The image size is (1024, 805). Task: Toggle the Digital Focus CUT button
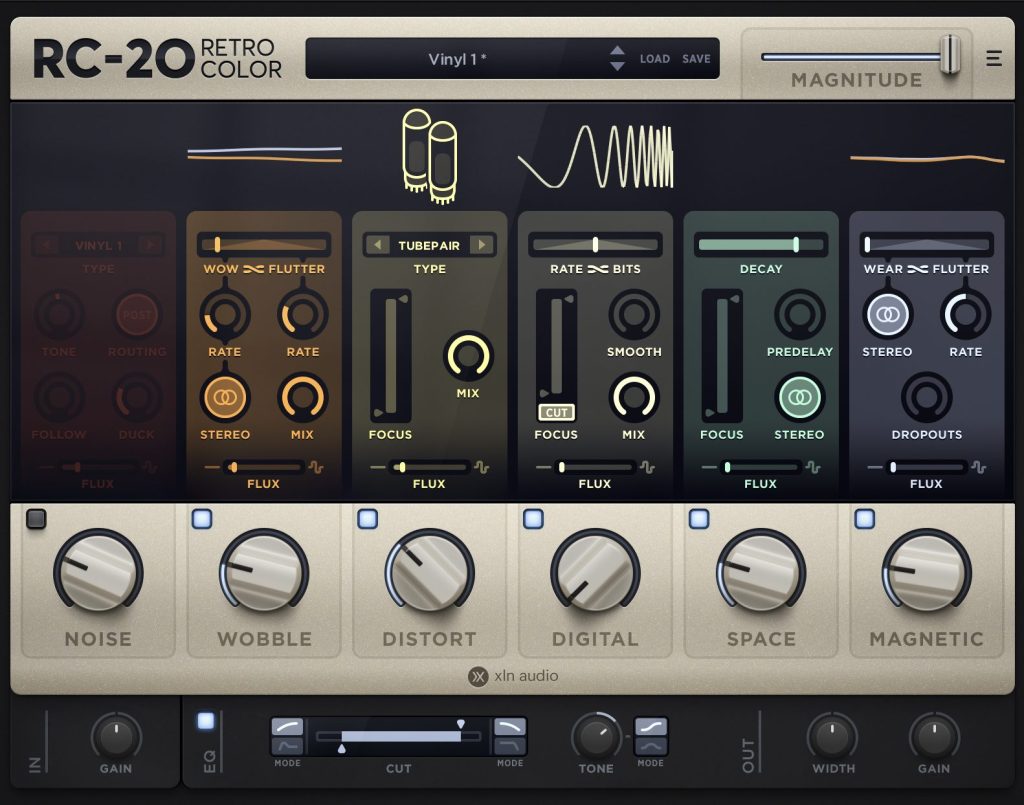click(x=556, y=413)
